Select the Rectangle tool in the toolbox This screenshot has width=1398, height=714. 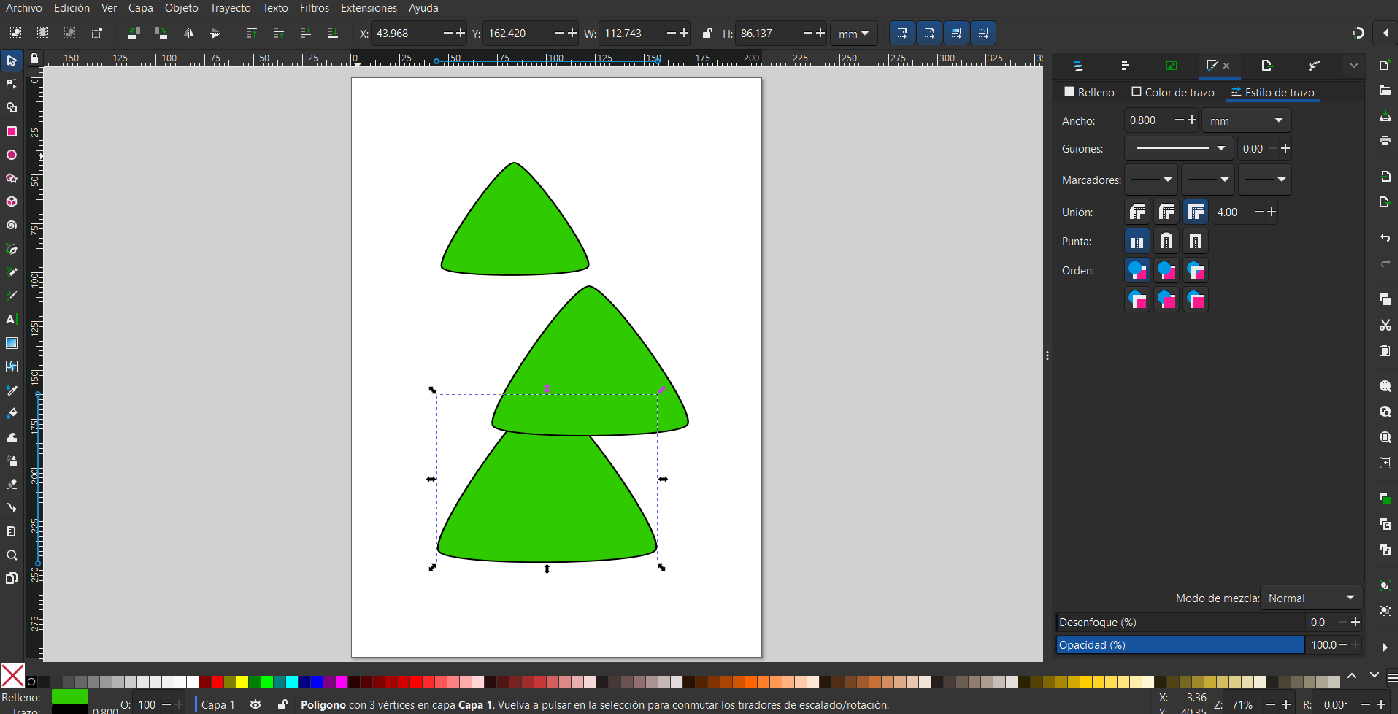(x=12, y=131)
